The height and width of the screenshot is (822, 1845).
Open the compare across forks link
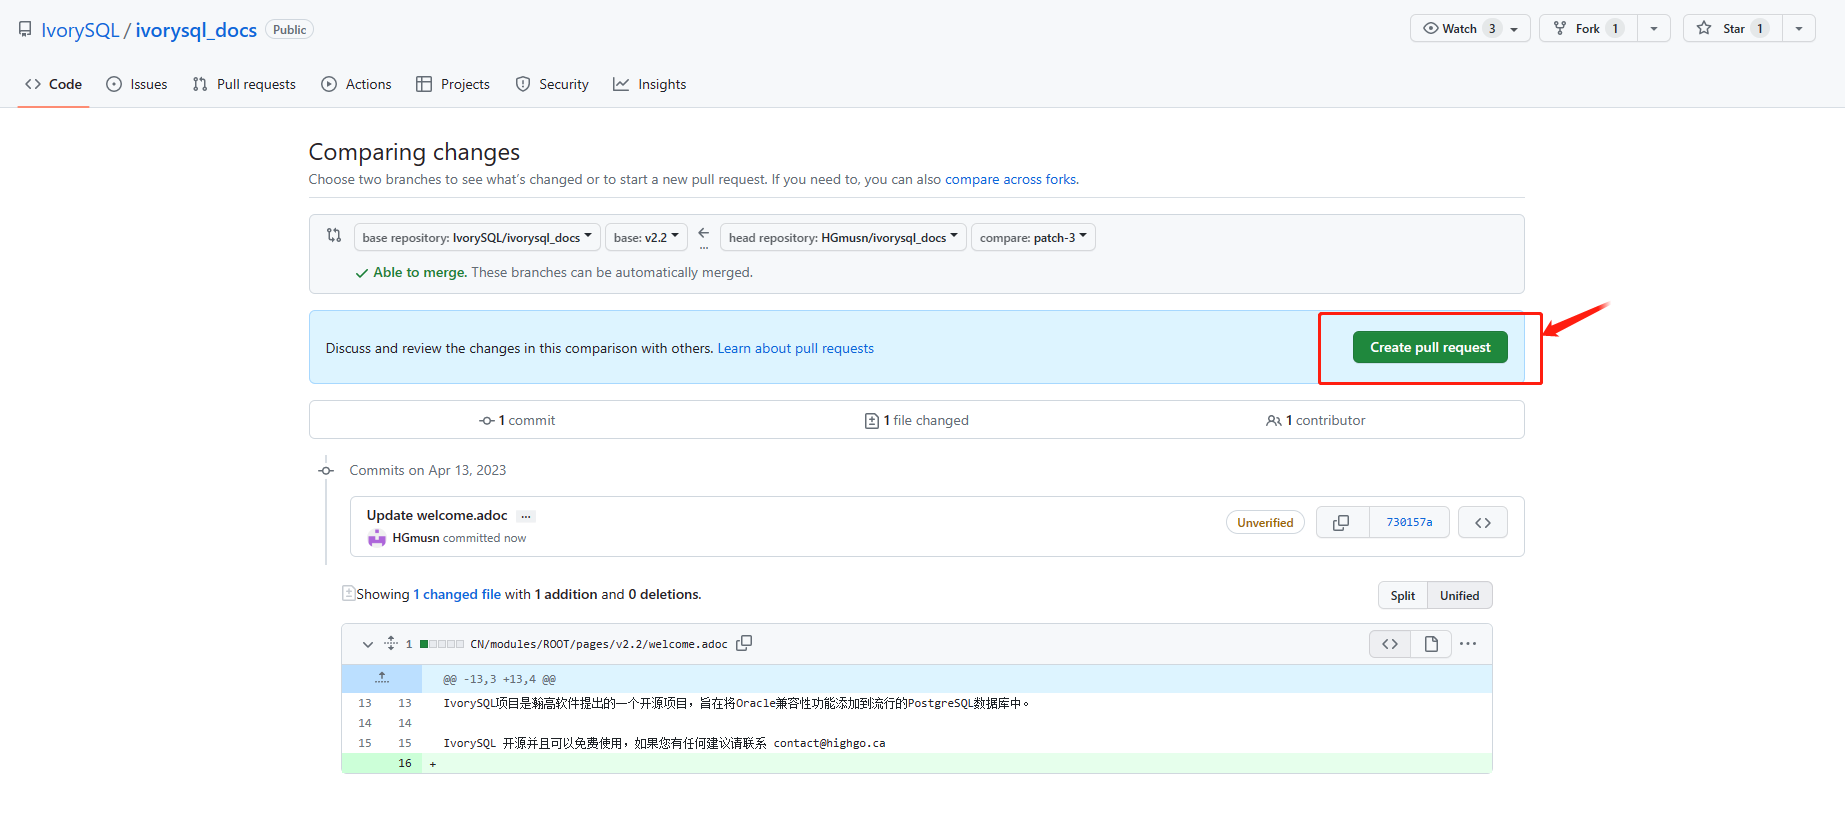pyautogui.click(x=1010, y=180)
